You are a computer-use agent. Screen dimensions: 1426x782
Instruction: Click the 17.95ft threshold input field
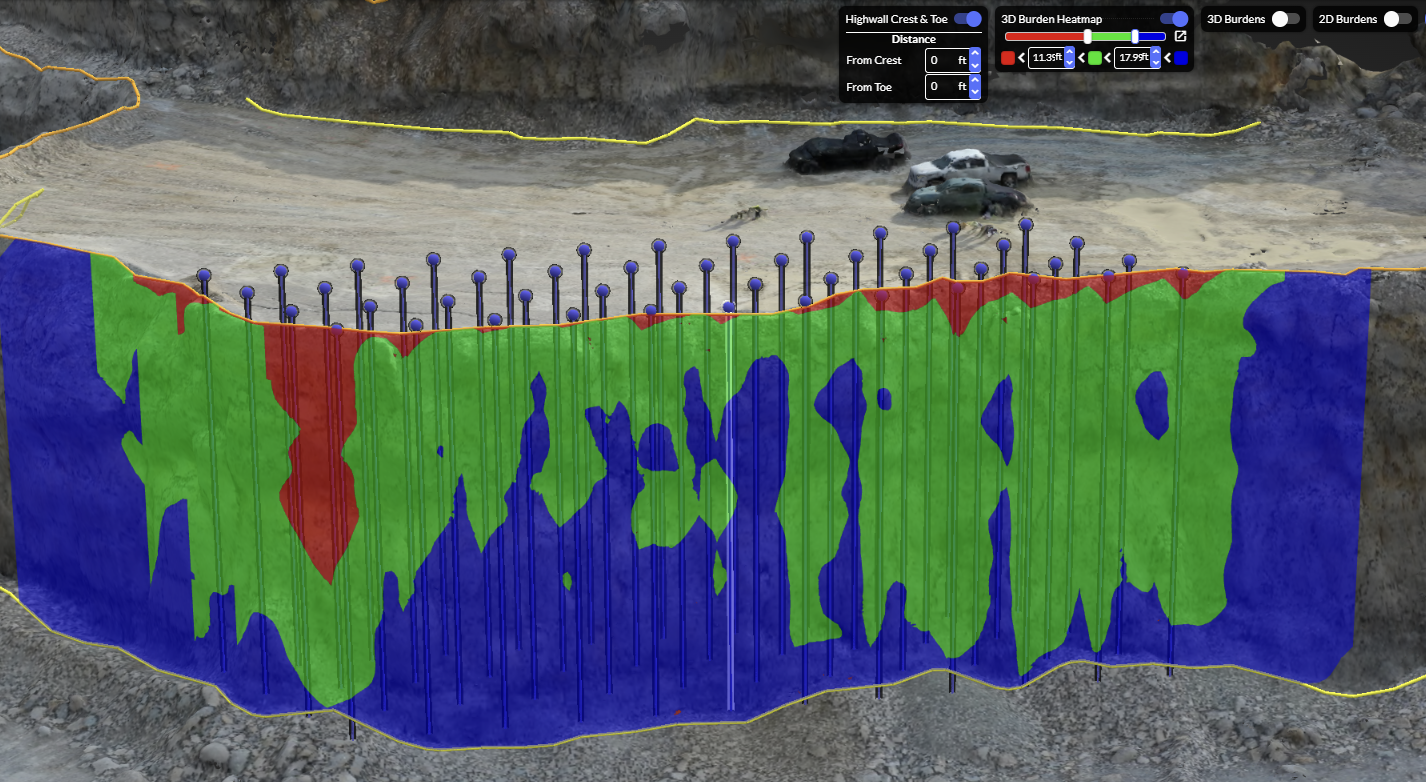pyautogui.click(x=1133, y=58)
